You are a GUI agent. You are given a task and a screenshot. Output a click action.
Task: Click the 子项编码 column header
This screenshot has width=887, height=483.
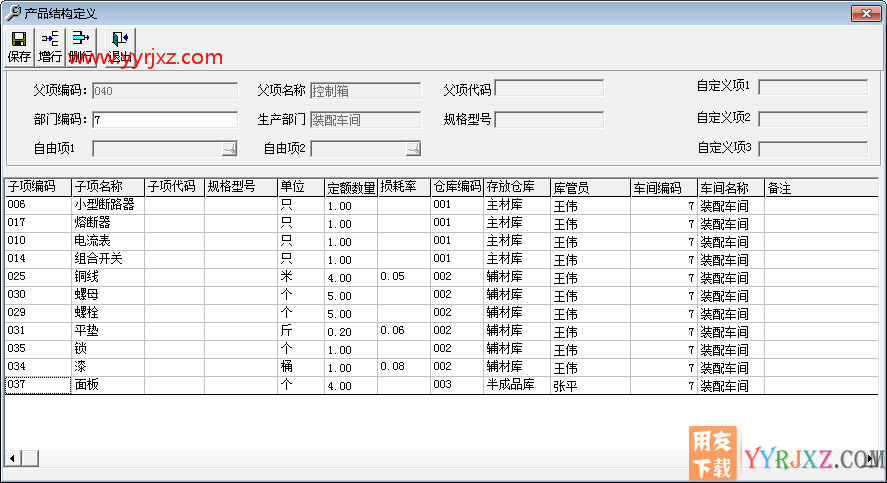[37, 187]
